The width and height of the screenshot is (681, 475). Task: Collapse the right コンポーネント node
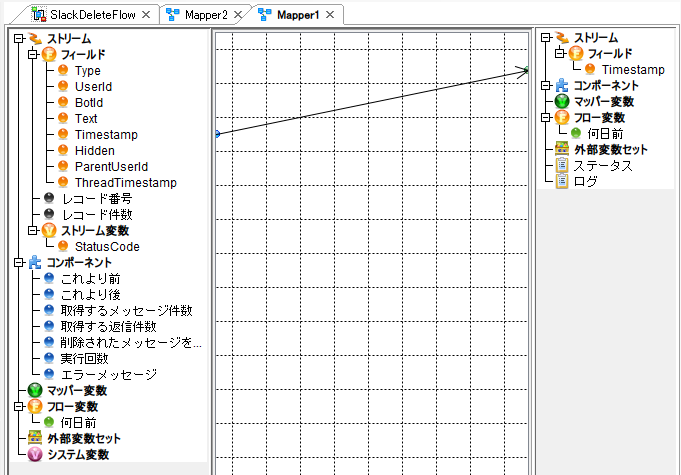(x=545, y=86)
